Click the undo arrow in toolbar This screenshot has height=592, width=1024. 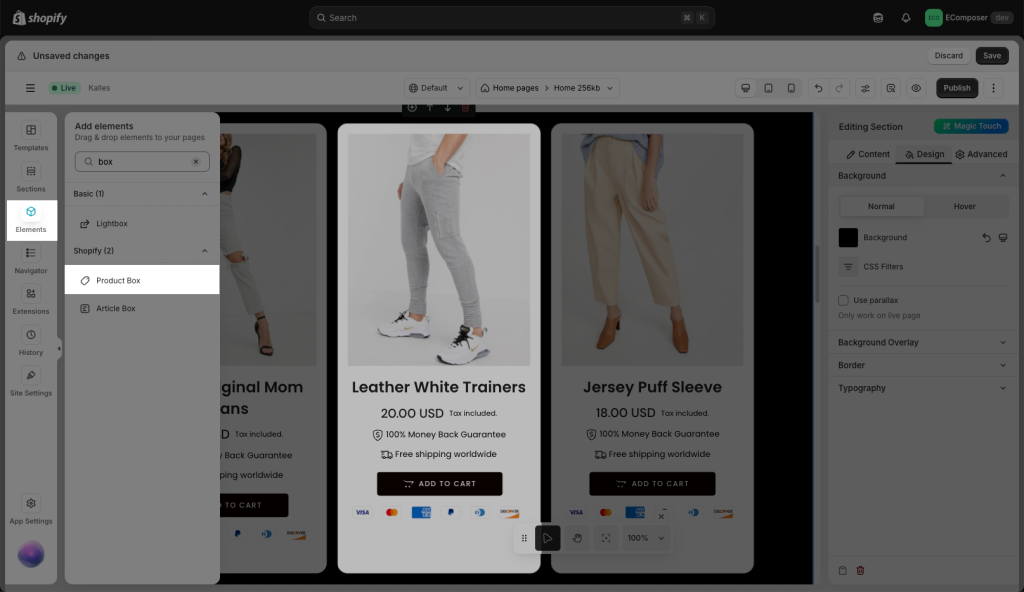[818, 88]
